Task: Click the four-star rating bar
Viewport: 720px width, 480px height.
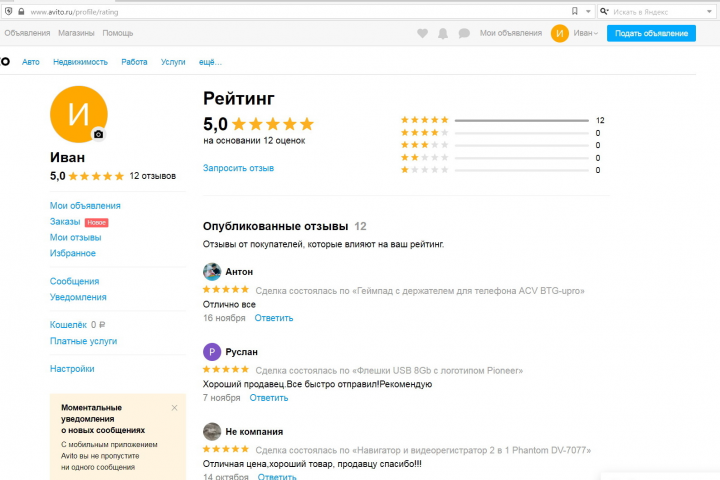Action: (x=522, y=133)
